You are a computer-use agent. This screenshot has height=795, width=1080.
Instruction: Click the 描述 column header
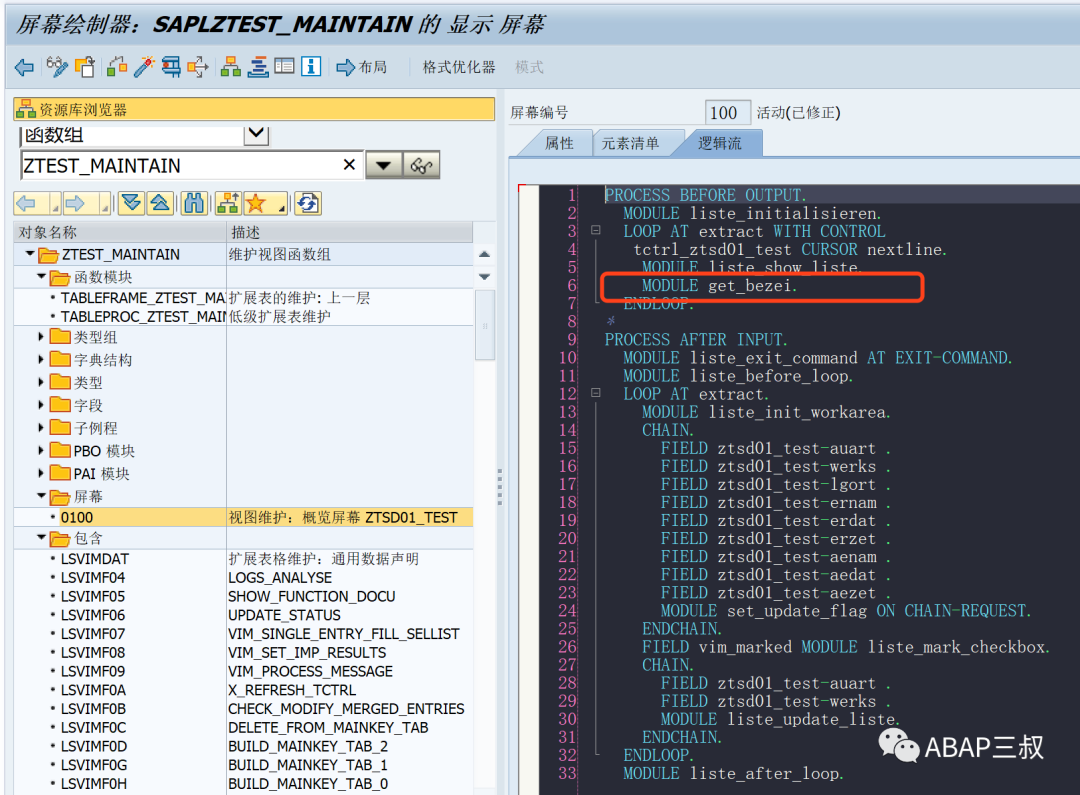[x=350, y=232]
